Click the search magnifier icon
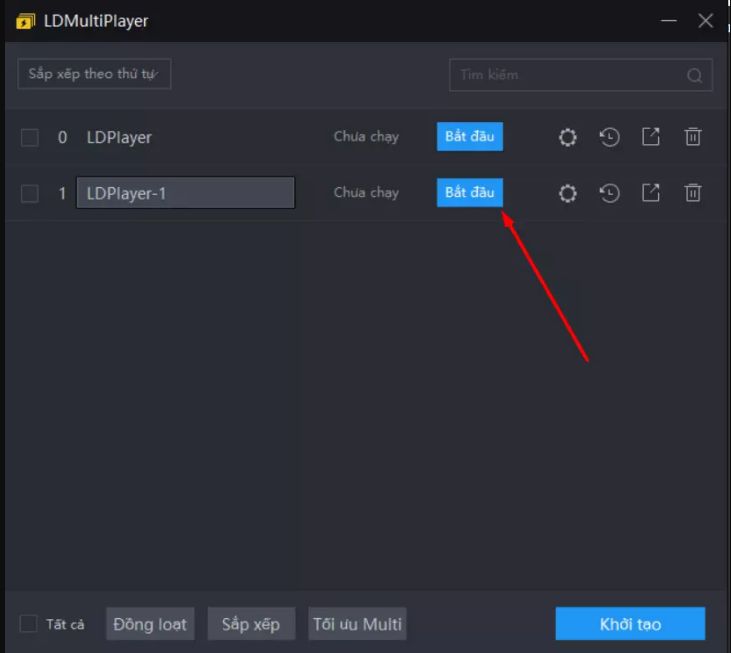731x653 pixels. tap(694, 75)
